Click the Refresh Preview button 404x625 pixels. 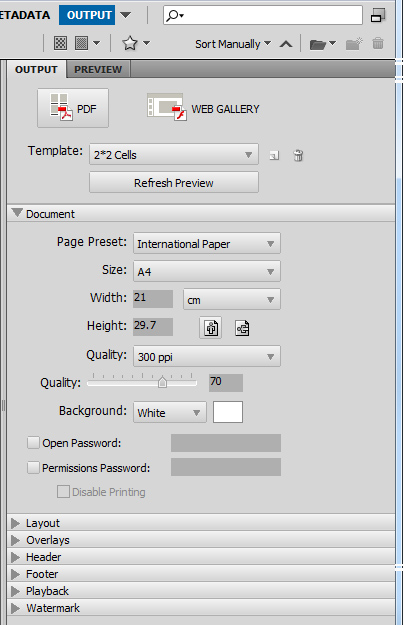[x=174, y=183]
